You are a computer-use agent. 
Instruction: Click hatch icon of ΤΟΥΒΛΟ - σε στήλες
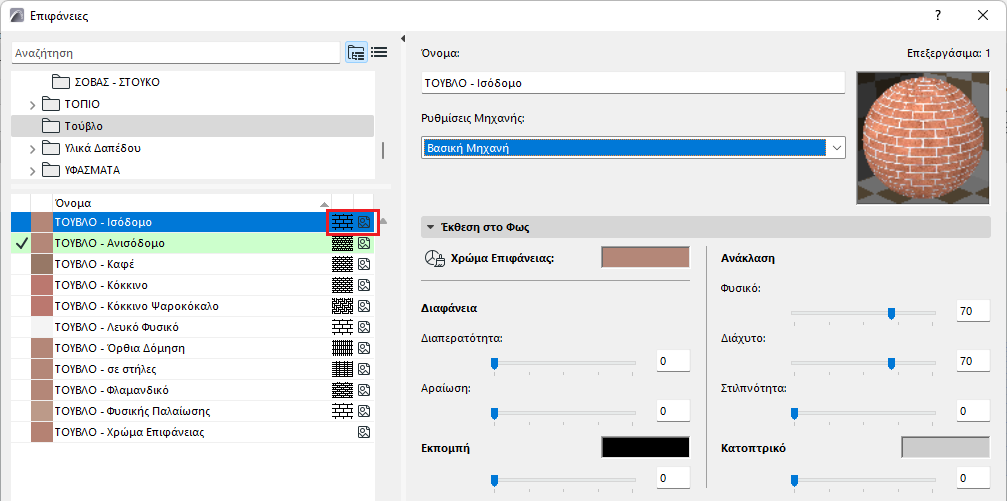(x=342, y=369)
